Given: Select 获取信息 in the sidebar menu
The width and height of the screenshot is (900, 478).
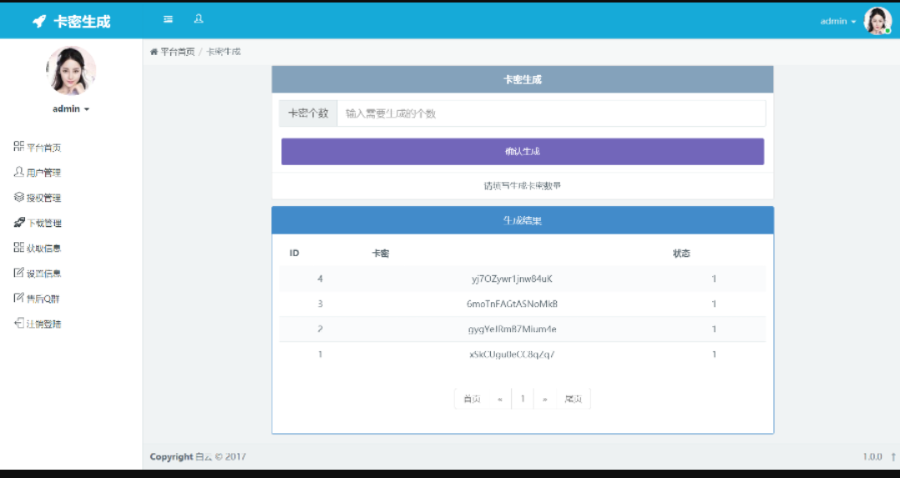Looking at the screenshot, I should tap(43, 249).
